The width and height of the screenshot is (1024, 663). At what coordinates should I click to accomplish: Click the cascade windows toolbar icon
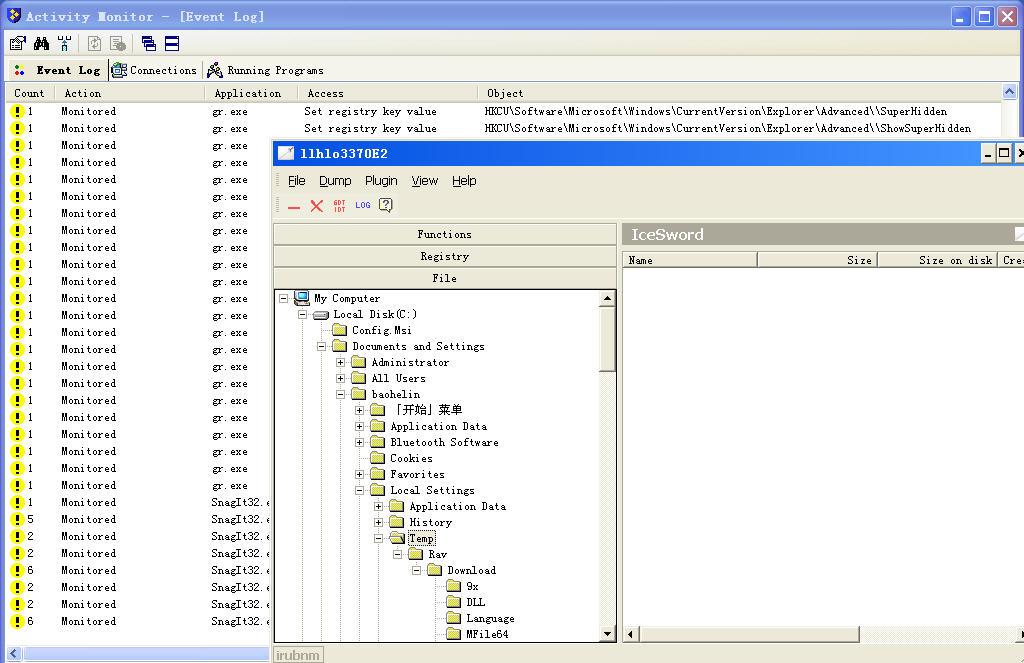tap(148, 44)
